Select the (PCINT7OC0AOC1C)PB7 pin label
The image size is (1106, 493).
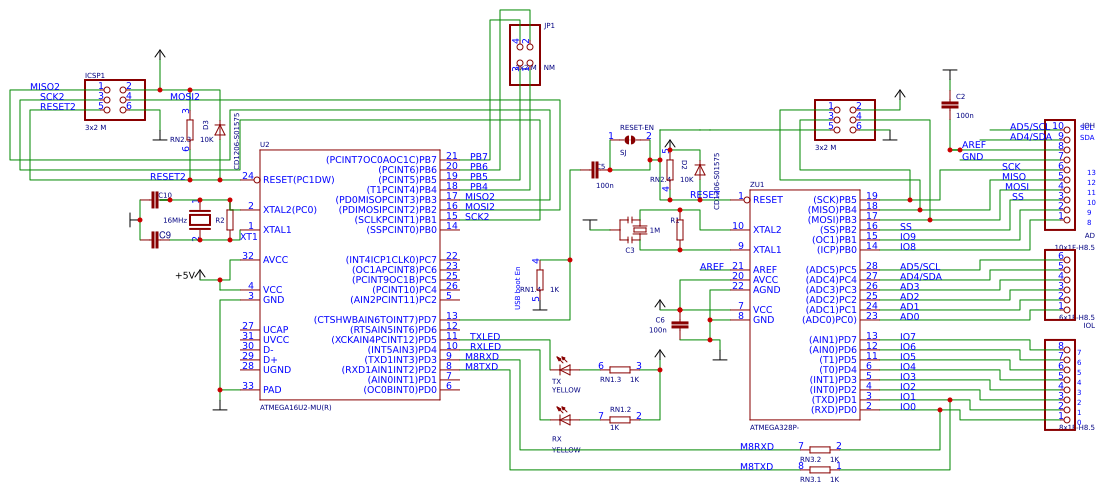382,159
